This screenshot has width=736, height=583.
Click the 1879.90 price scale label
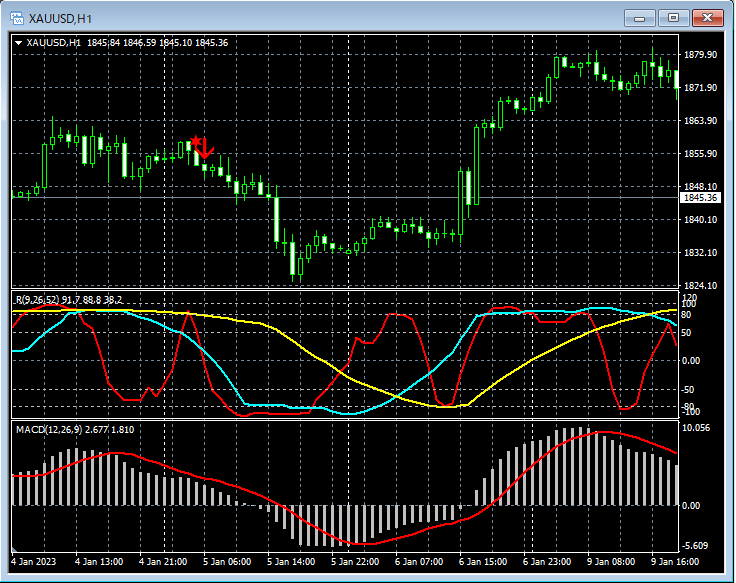pyautogui.click(x=700, y=55)
